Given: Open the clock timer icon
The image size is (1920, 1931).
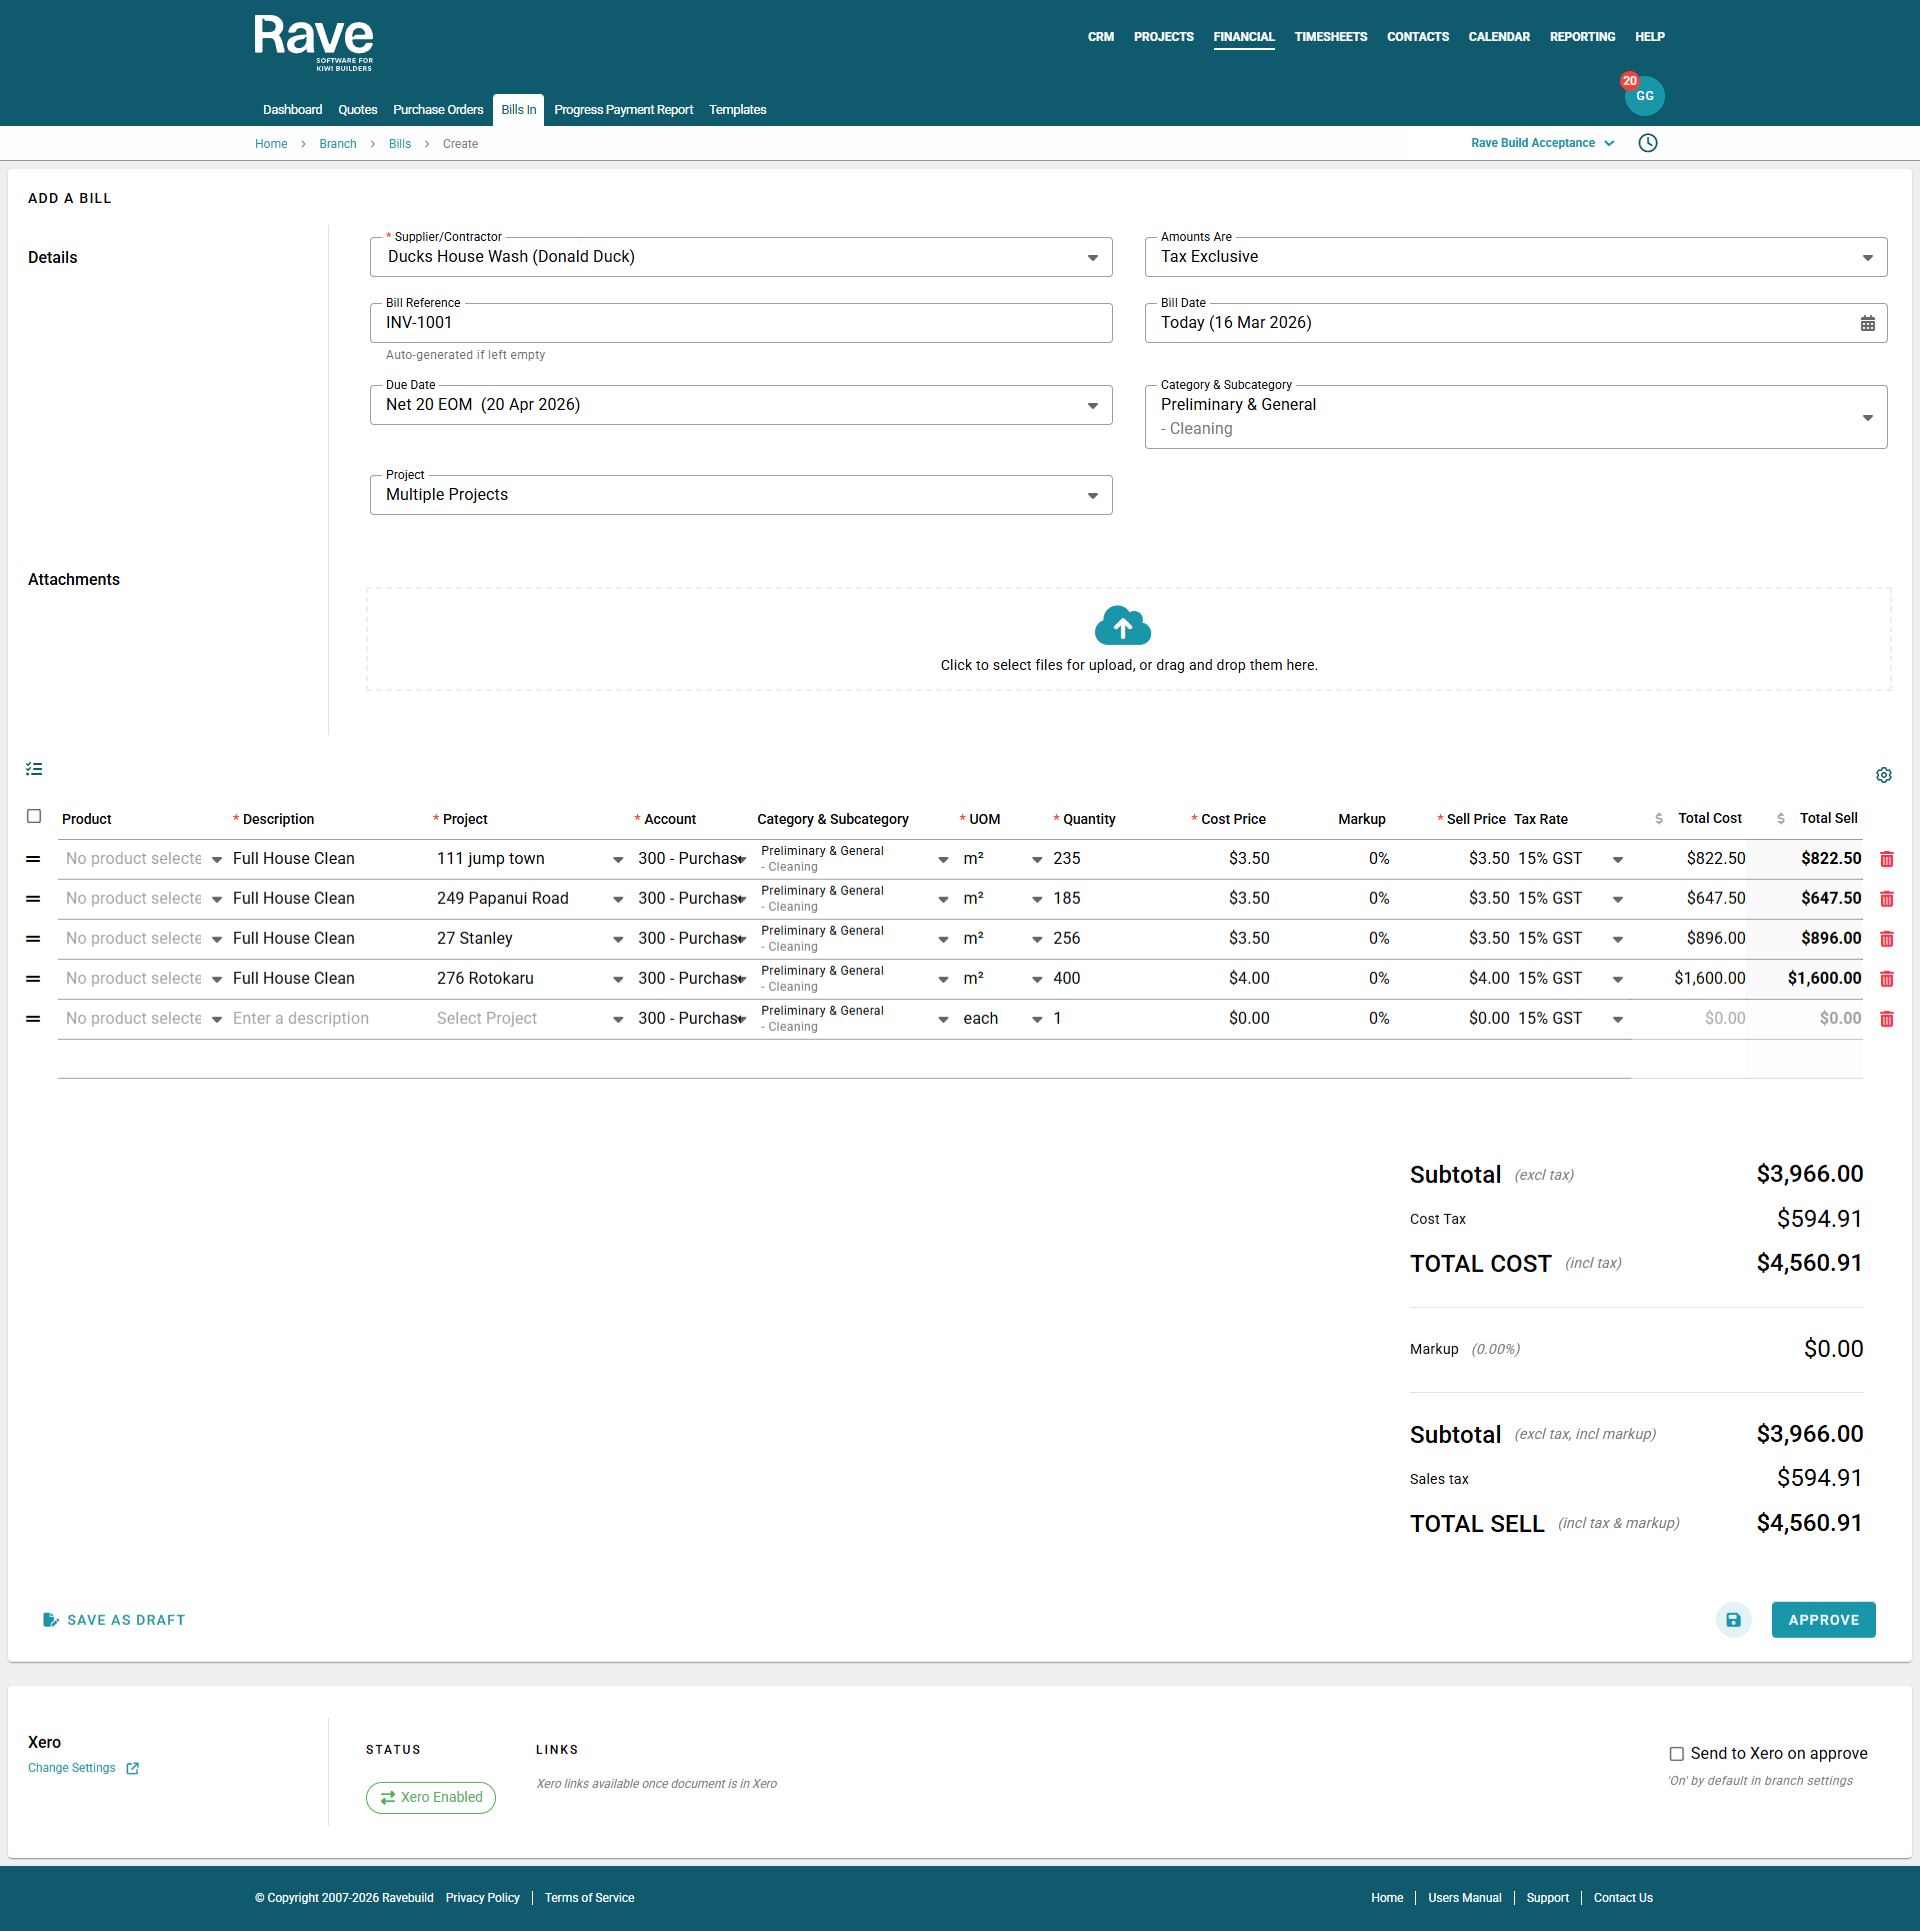Looking at the screenshot, I should click(1648, 143).
